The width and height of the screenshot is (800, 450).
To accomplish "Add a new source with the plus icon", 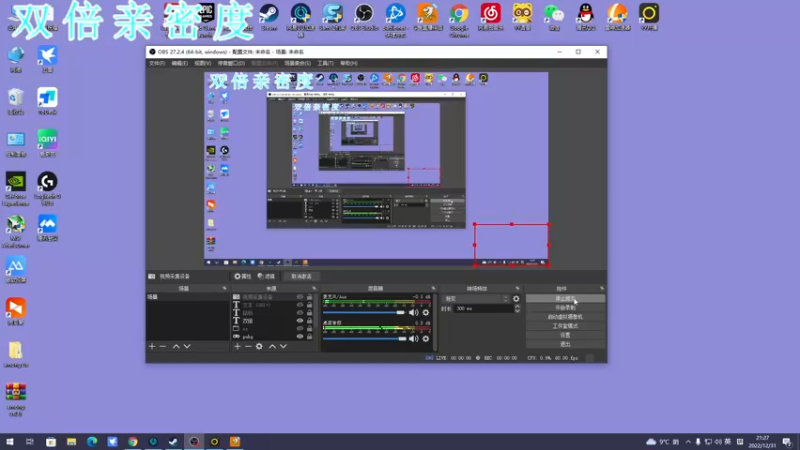I will tap(237, 346).
